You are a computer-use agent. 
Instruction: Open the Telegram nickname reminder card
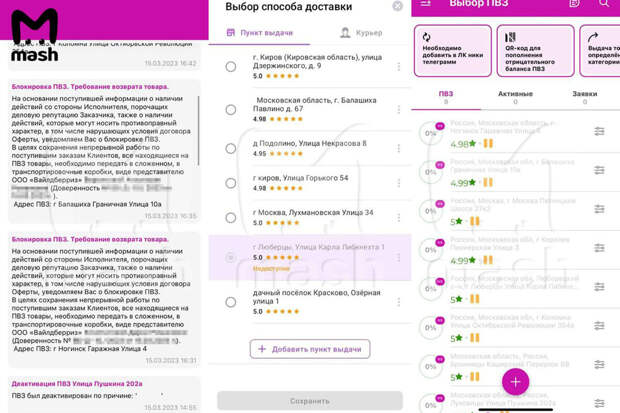450,52
